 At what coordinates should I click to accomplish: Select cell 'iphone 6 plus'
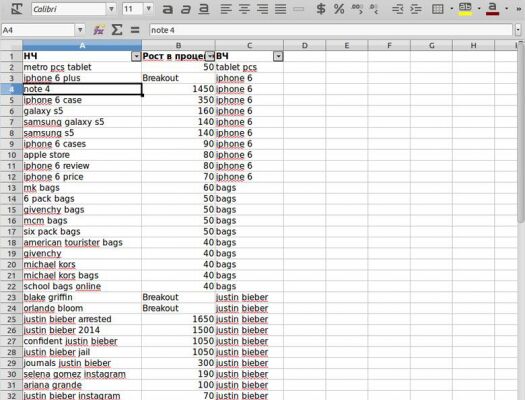(82, 78)
